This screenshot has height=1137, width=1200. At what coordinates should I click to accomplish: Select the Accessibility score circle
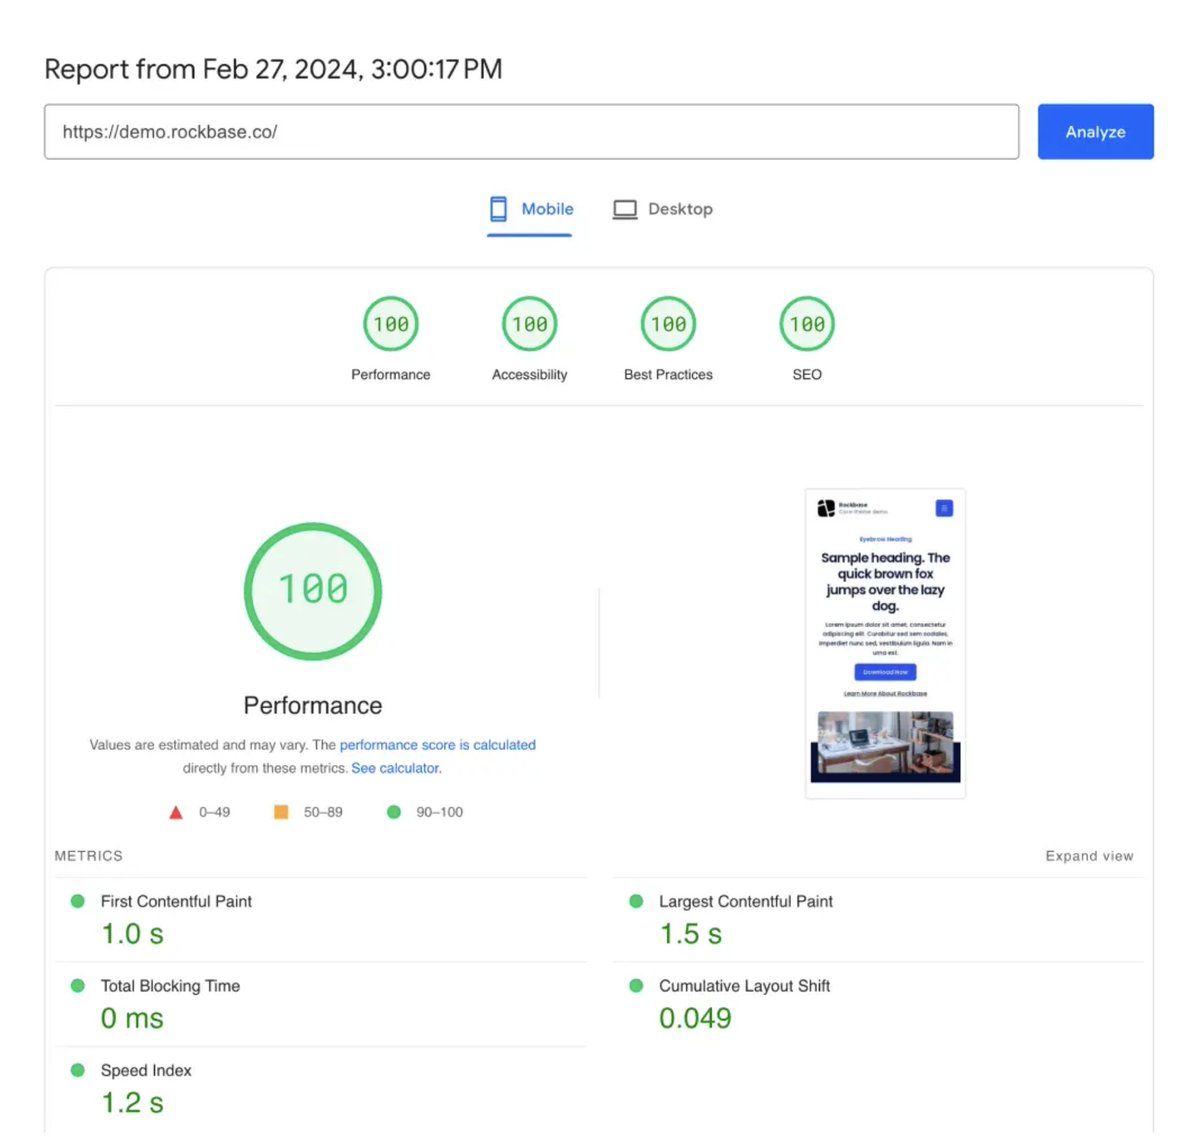tap(529, 323)
